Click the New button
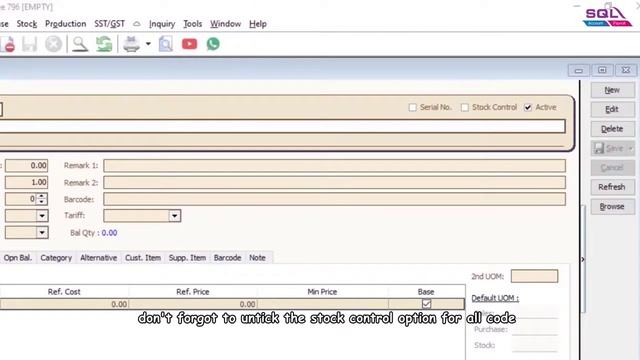640x360 pixels. [612, 90]
